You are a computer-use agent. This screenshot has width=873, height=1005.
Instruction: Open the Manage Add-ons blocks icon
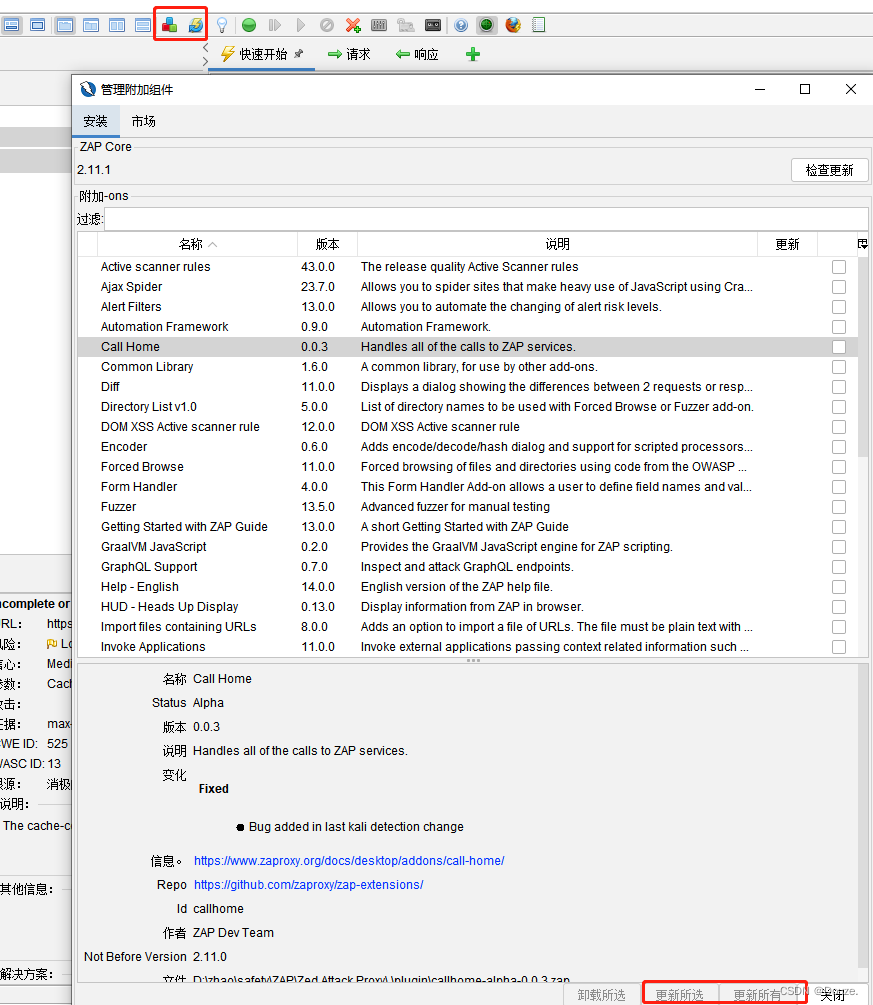click(169, 25)
